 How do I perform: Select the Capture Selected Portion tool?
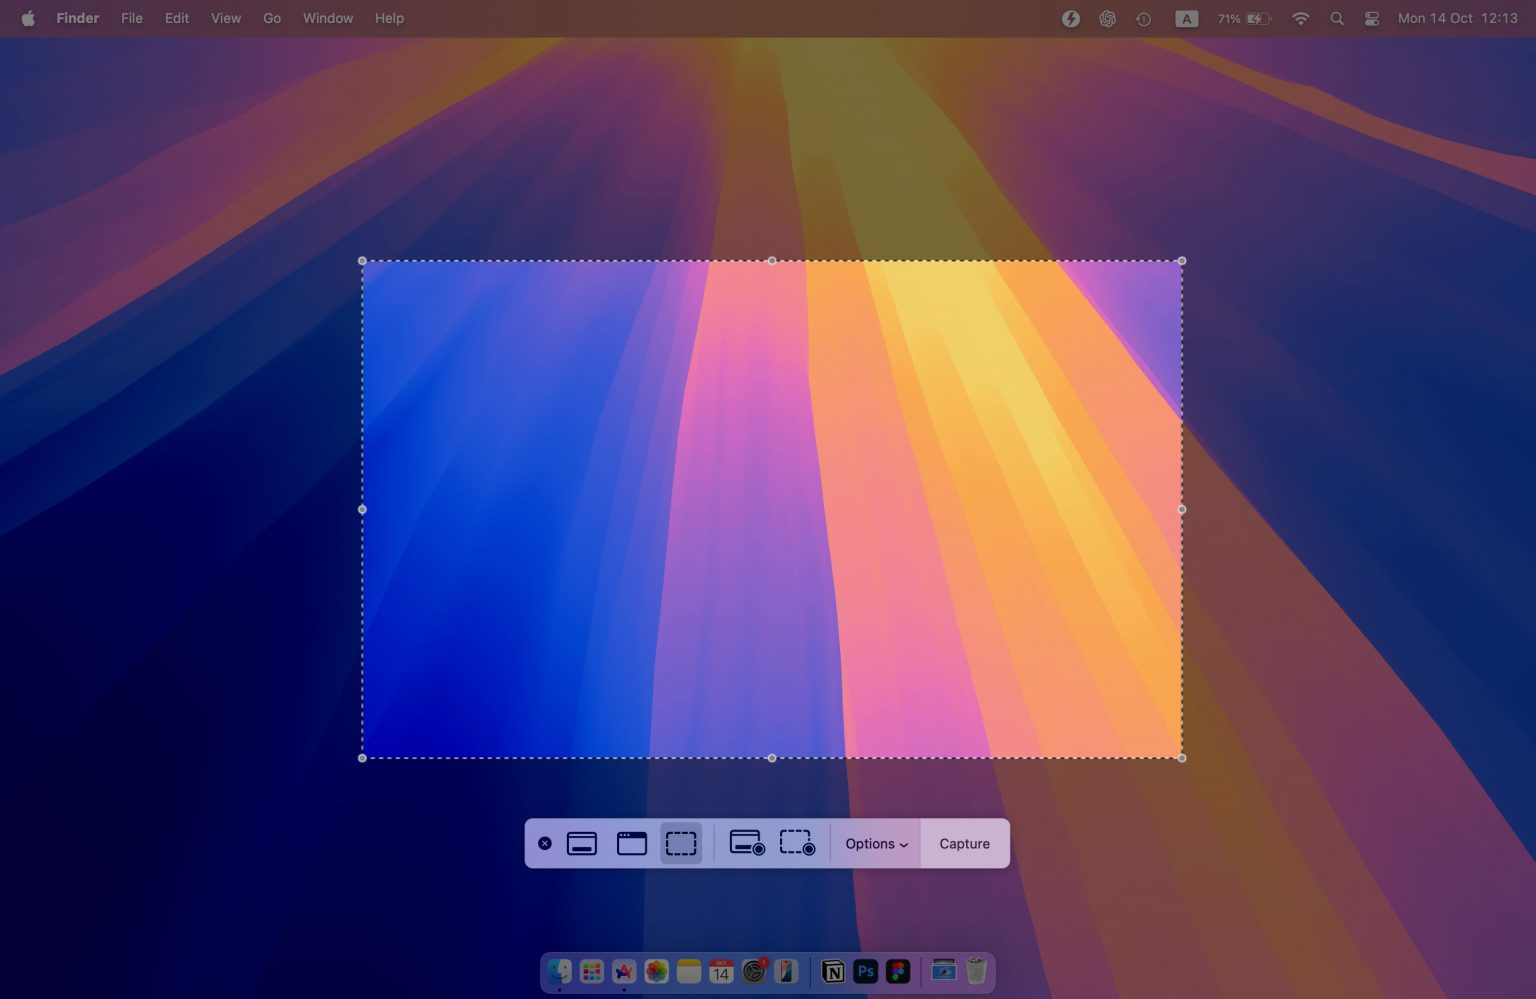coord(681,843)
